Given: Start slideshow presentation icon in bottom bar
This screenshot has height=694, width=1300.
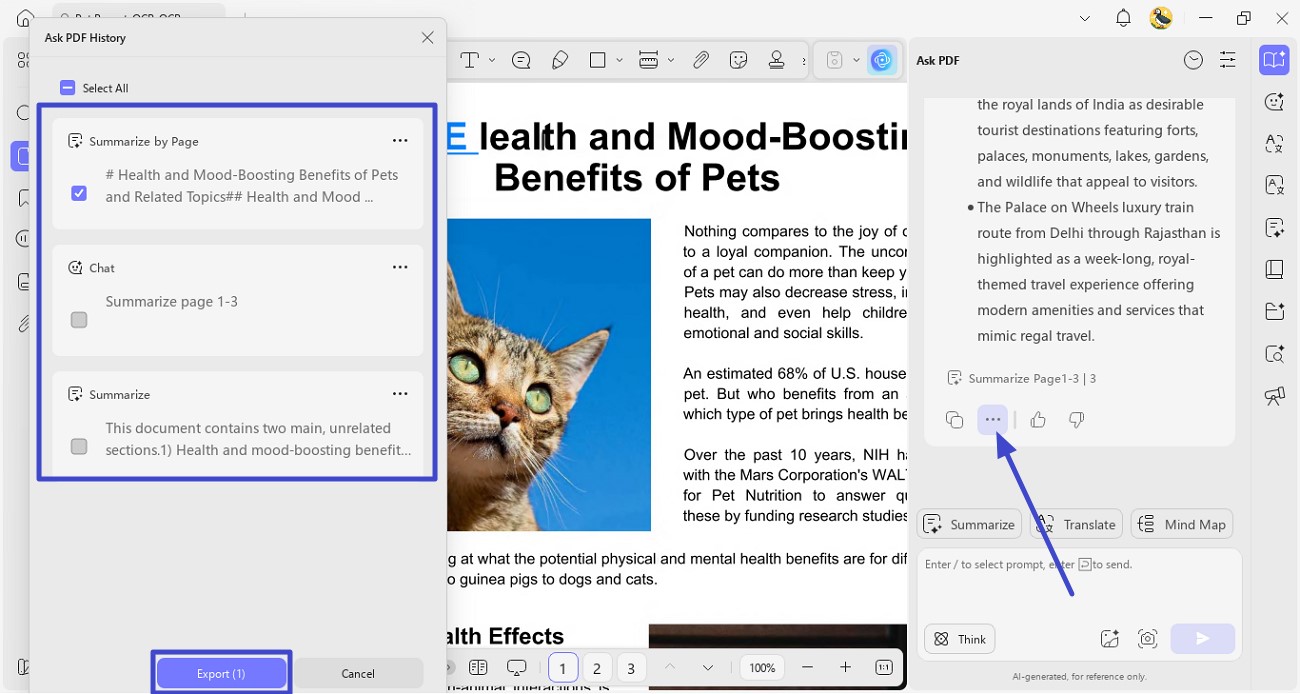Looking at the screenshot, I should pos(516,667).
